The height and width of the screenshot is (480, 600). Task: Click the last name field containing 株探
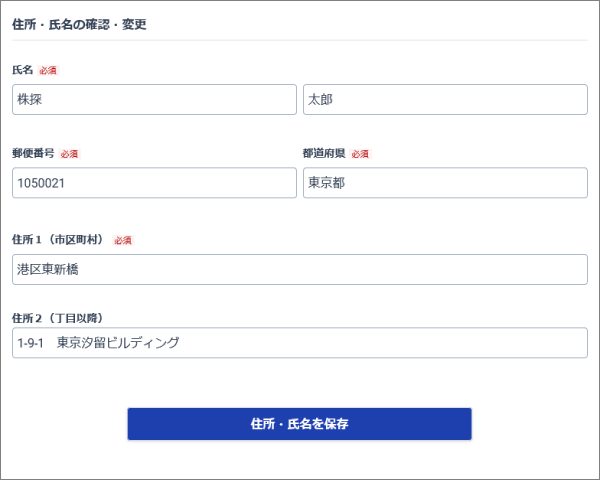point(154,100)
